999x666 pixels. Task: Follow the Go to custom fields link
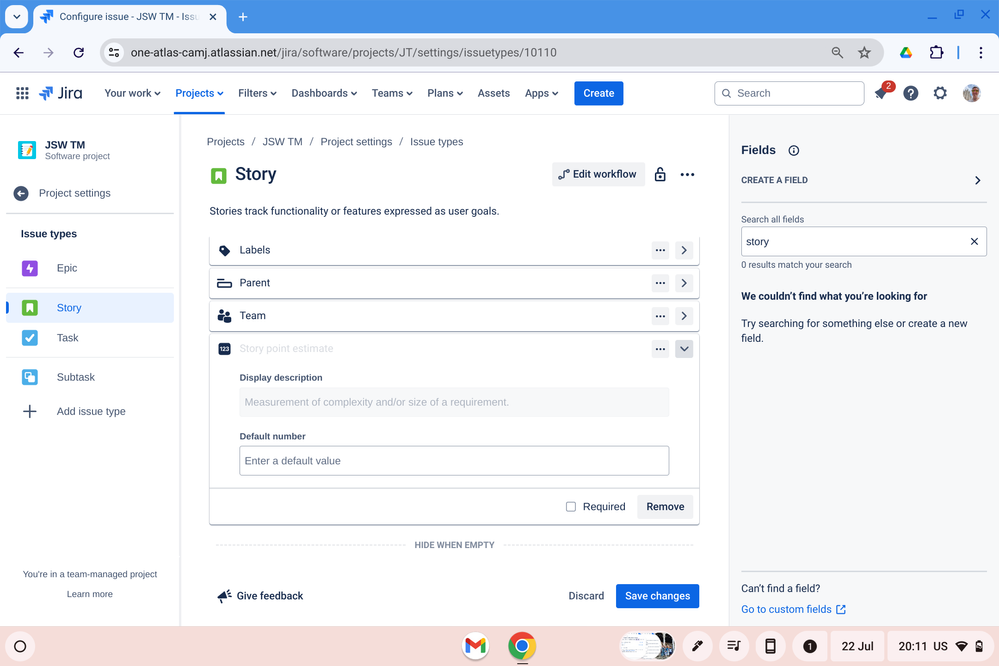click(786, 608)
